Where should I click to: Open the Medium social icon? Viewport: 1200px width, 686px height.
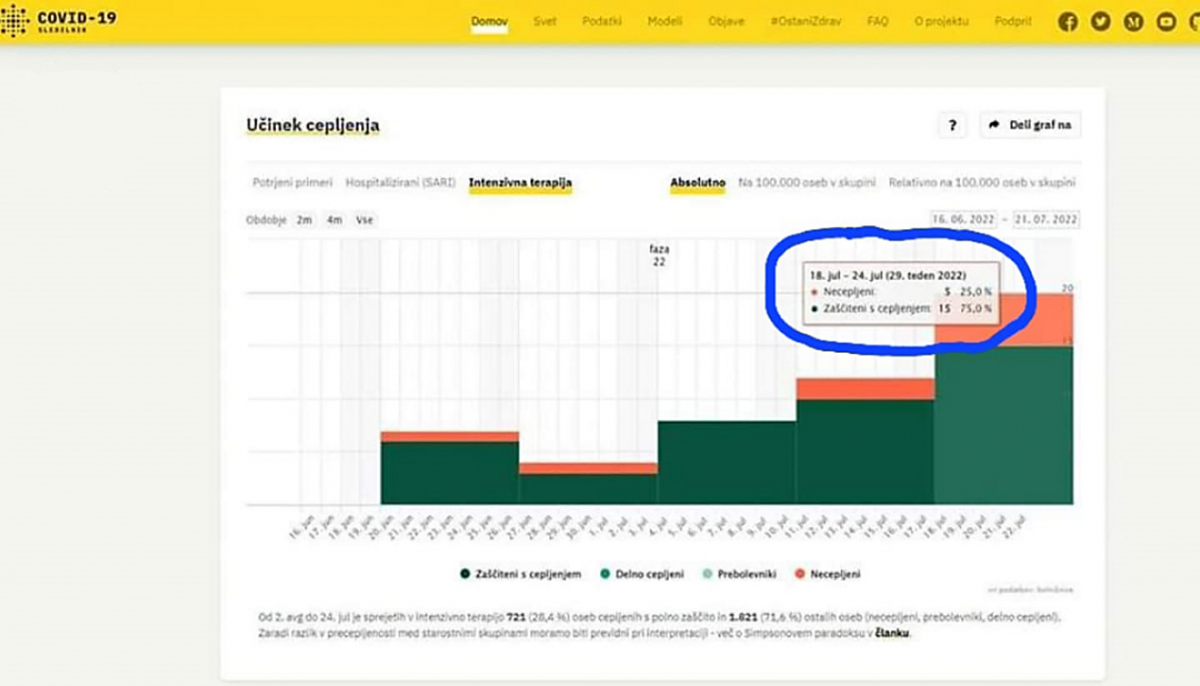point(1133,21)
